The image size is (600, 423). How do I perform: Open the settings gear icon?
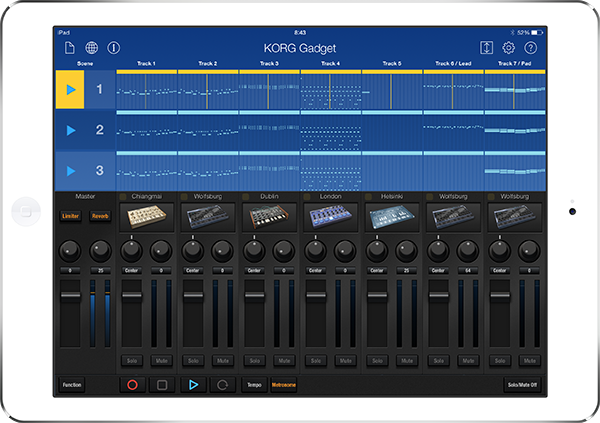509,48
